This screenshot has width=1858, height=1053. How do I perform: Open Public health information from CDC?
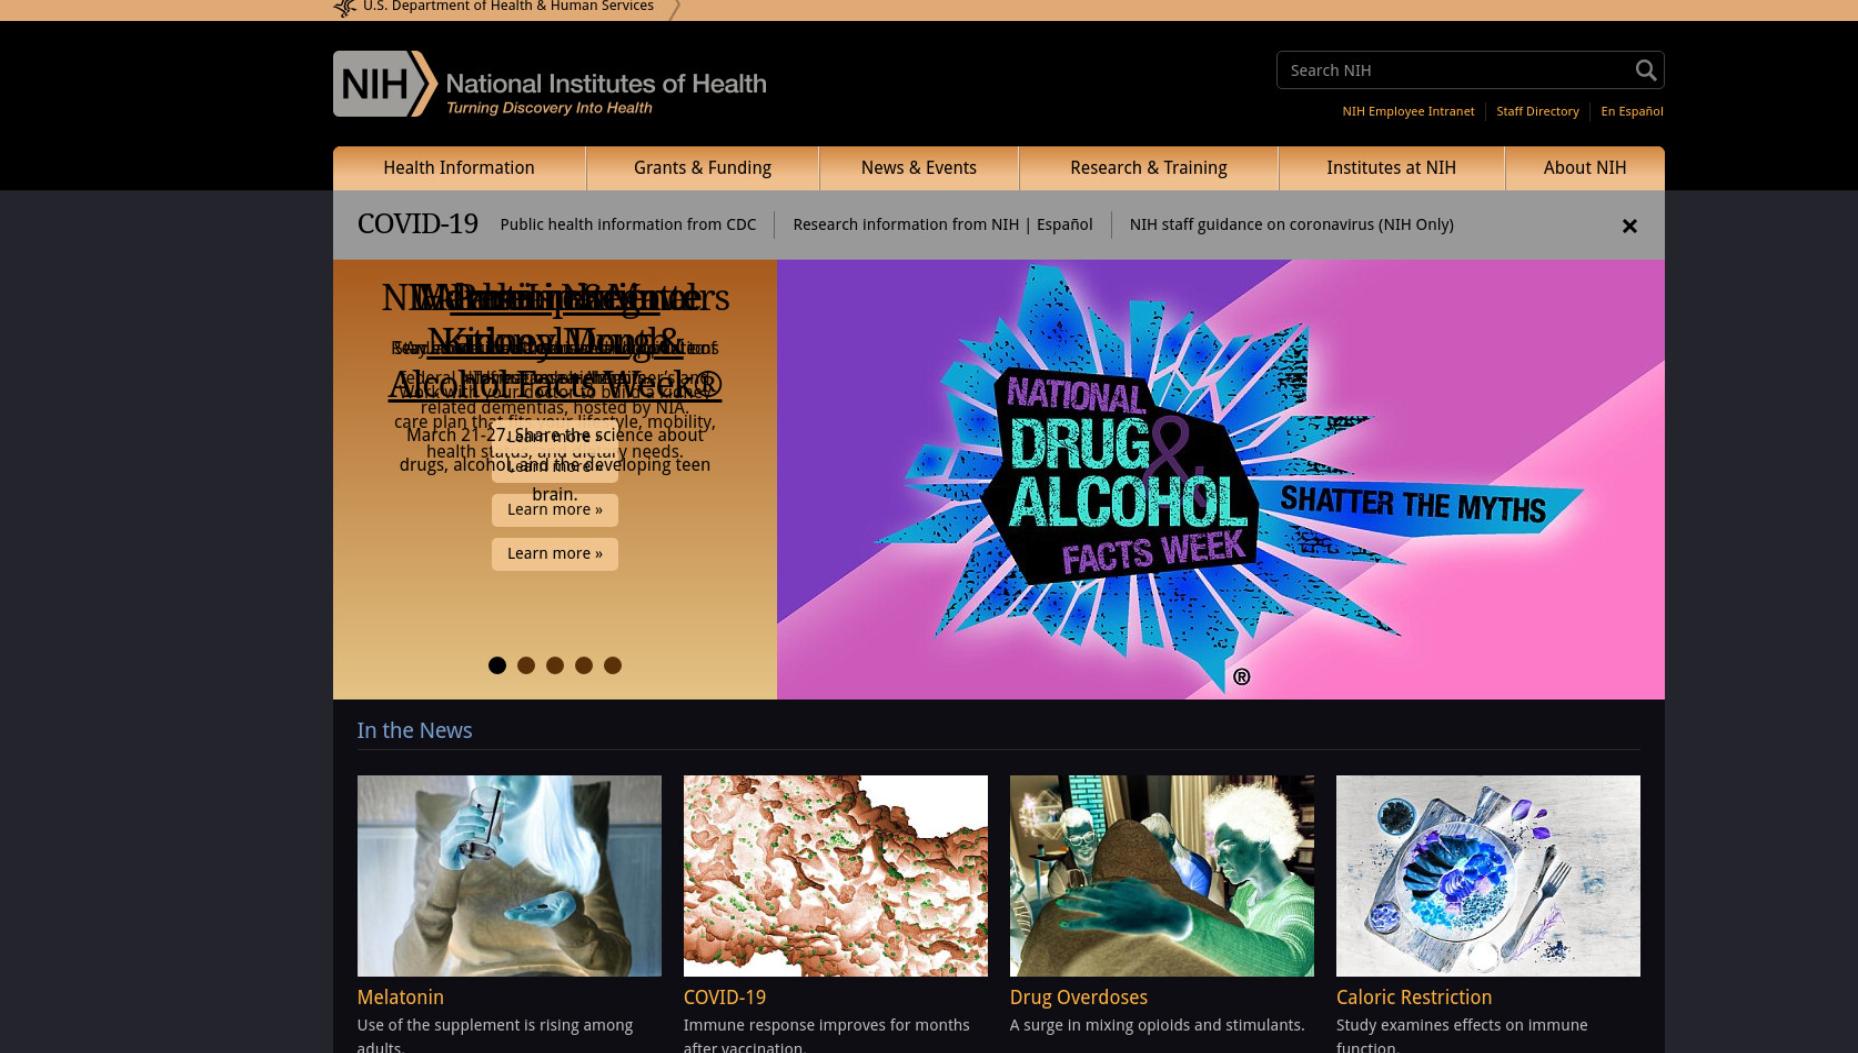point(628,224)
